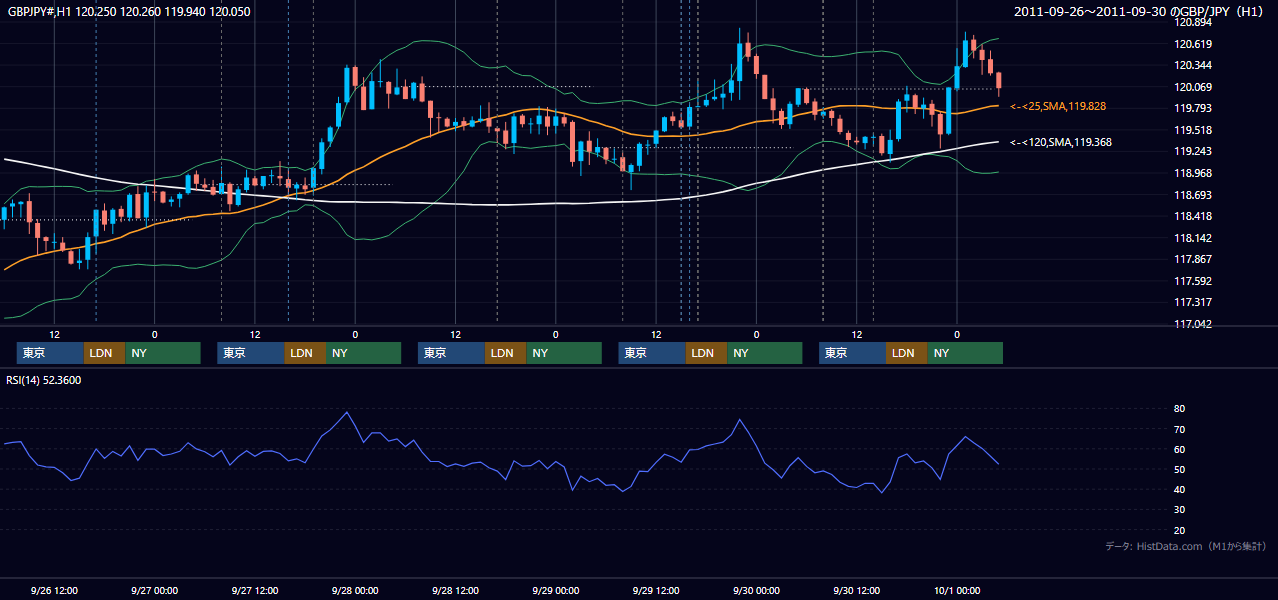Click the HistData.com data source credit
Screen dimensions: 1278x600
tap(1186, 546)
